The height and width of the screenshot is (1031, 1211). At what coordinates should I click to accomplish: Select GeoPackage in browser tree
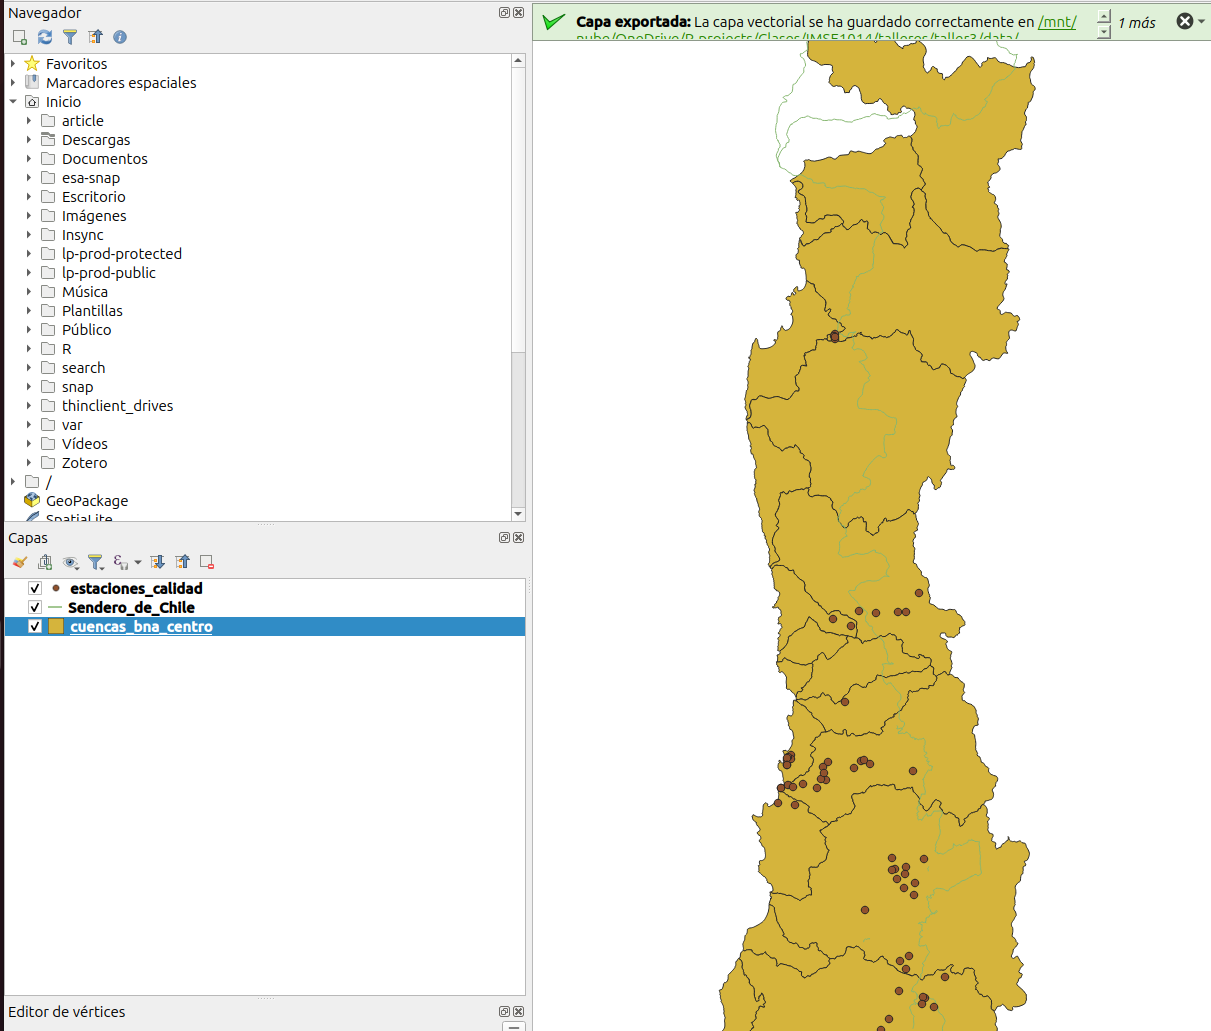coord(87,501)
